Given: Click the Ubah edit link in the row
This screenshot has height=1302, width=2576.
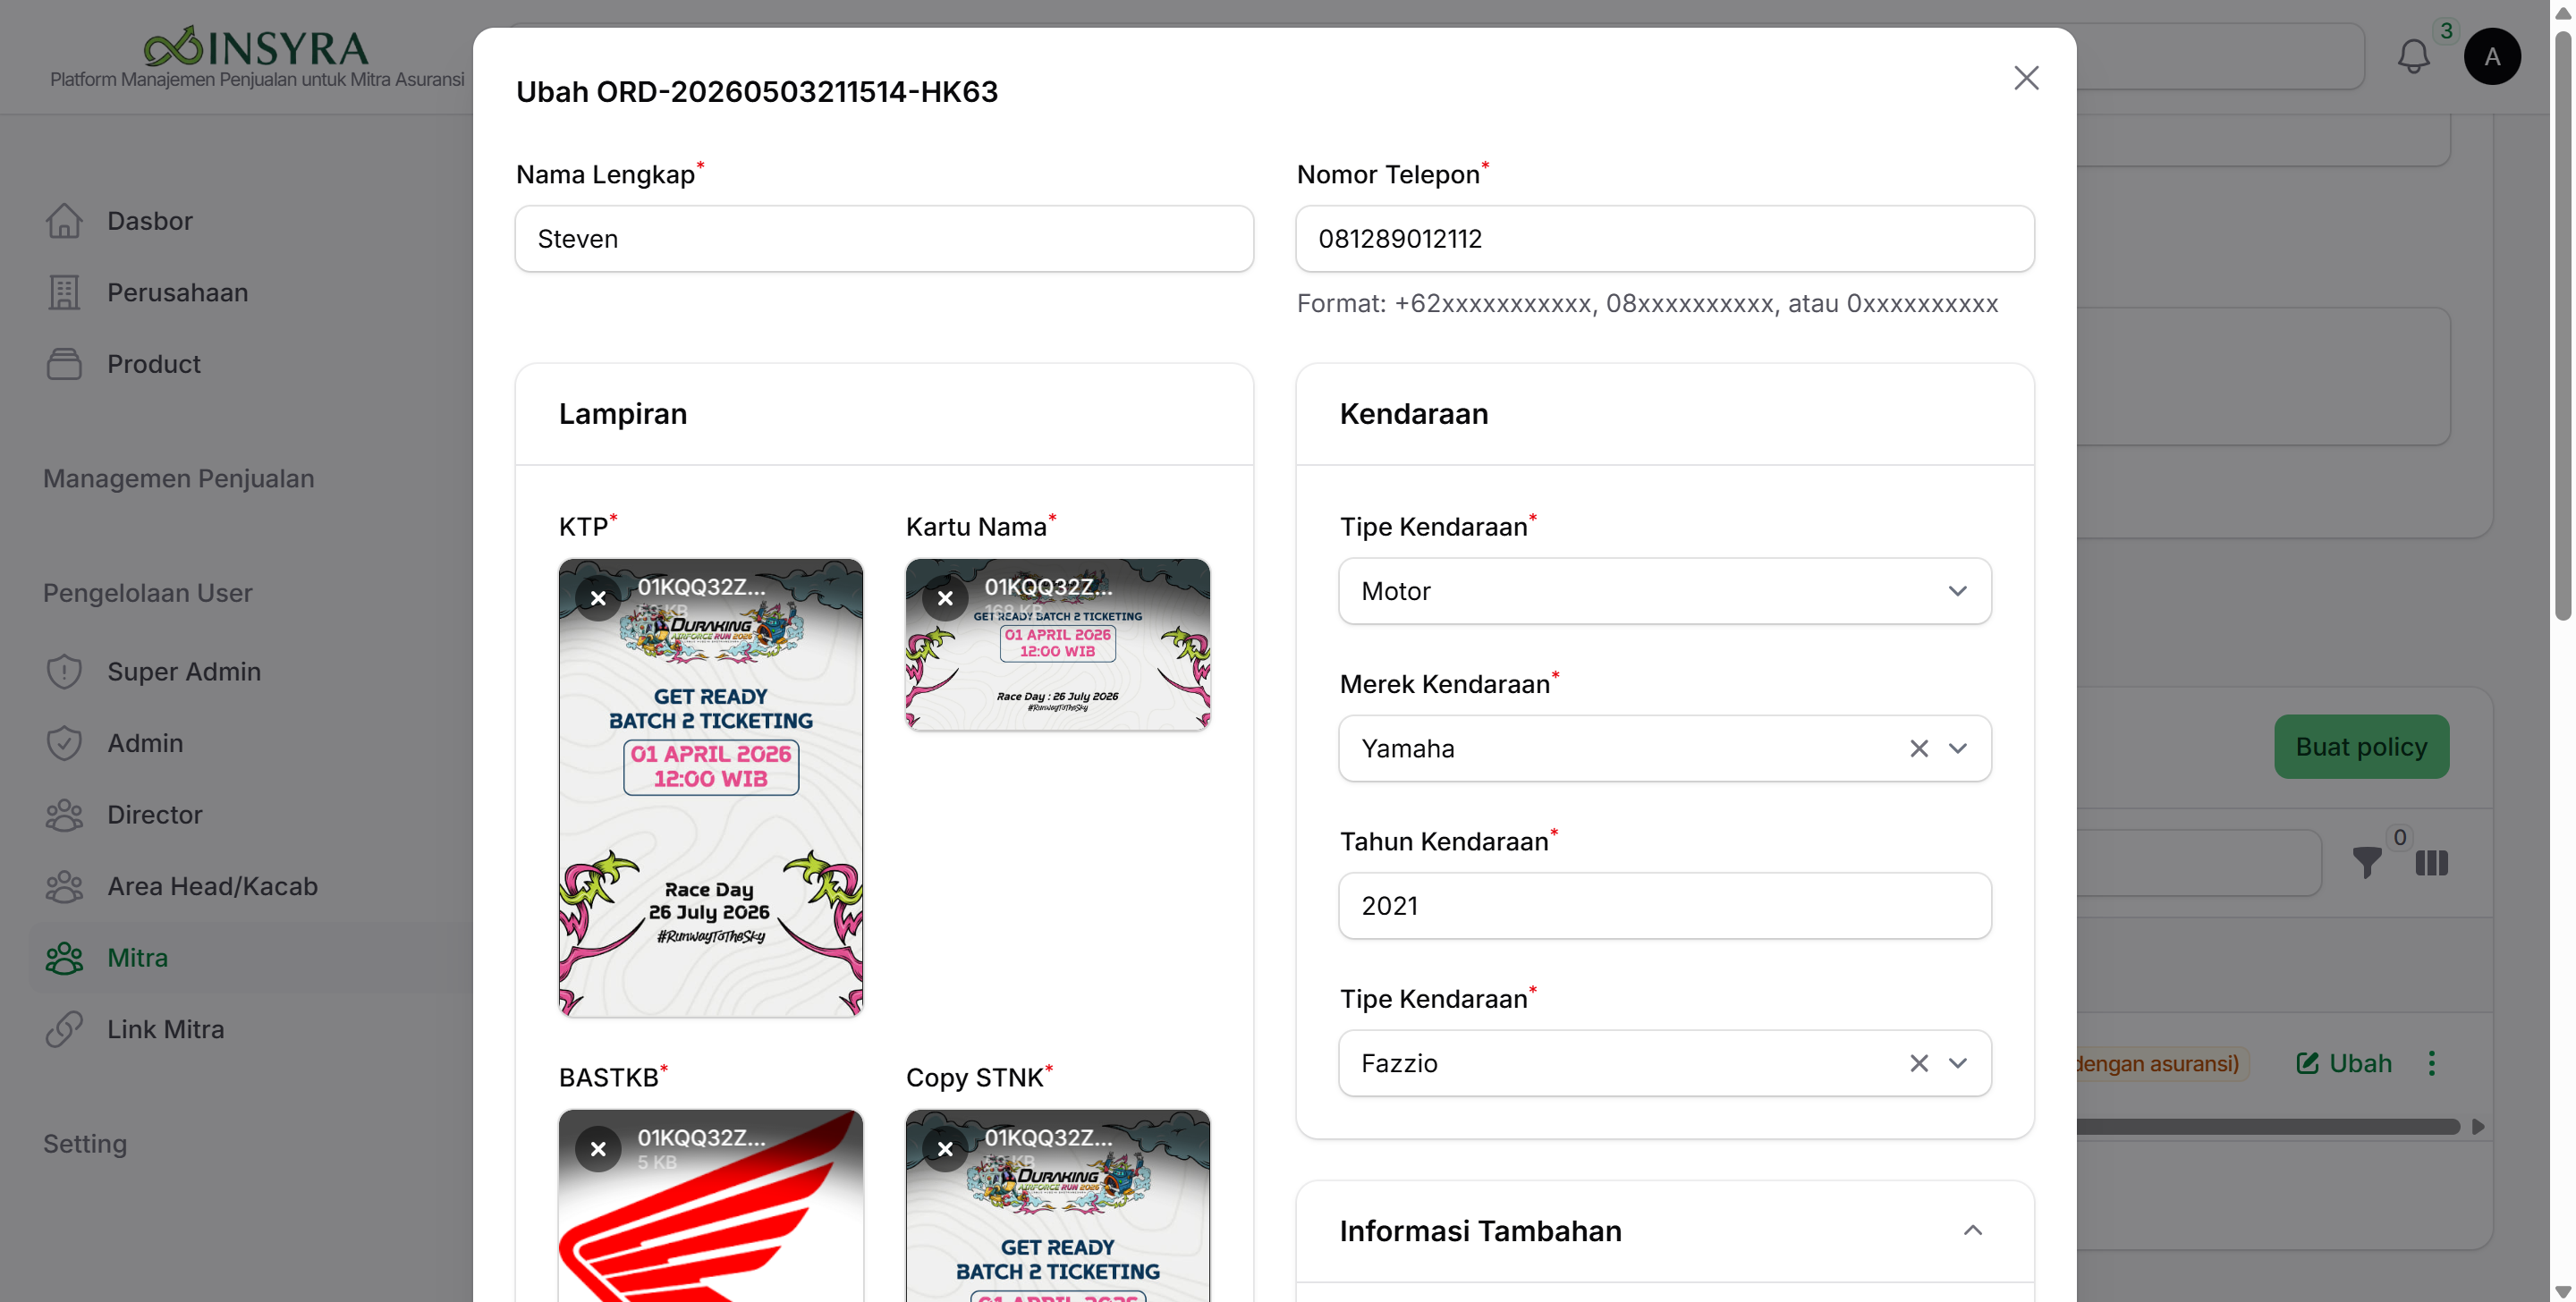Looking at the screenshot, I should 2344,1063.
